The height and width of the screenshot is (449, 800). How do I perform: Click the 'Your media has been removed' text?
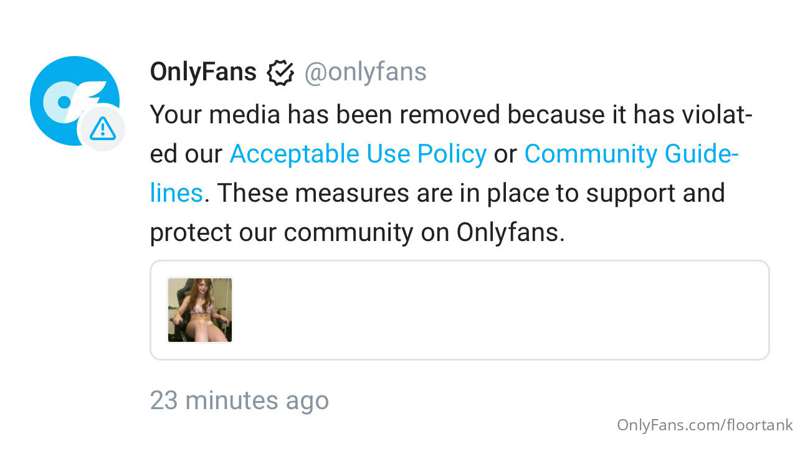(325, 114)
